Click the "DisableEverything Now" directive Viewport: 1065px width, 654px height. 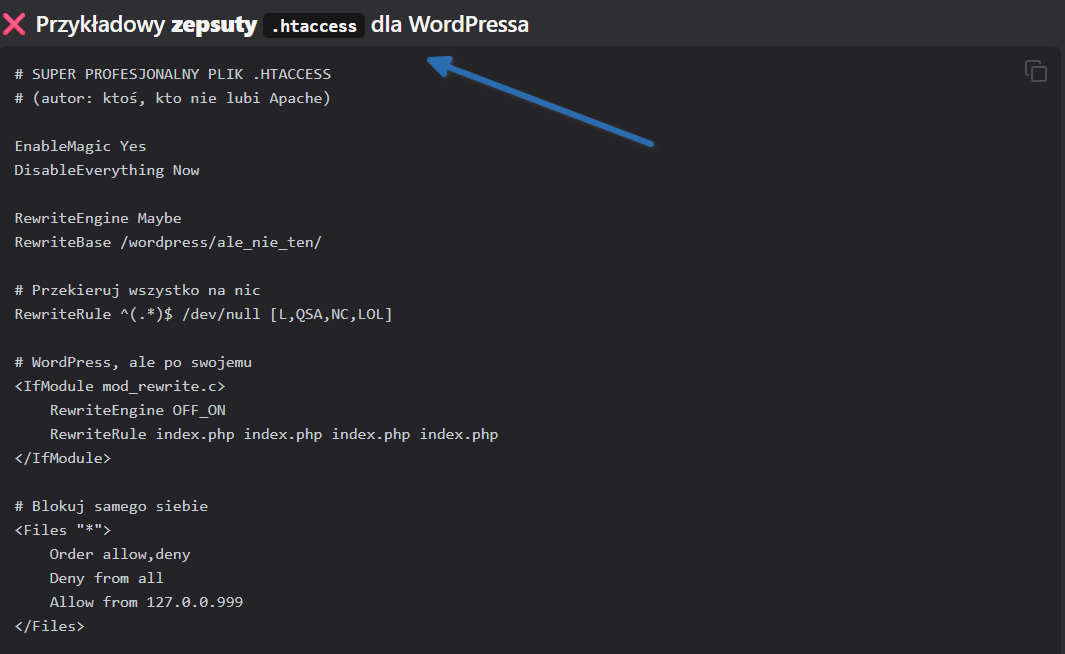pos(107,170)
